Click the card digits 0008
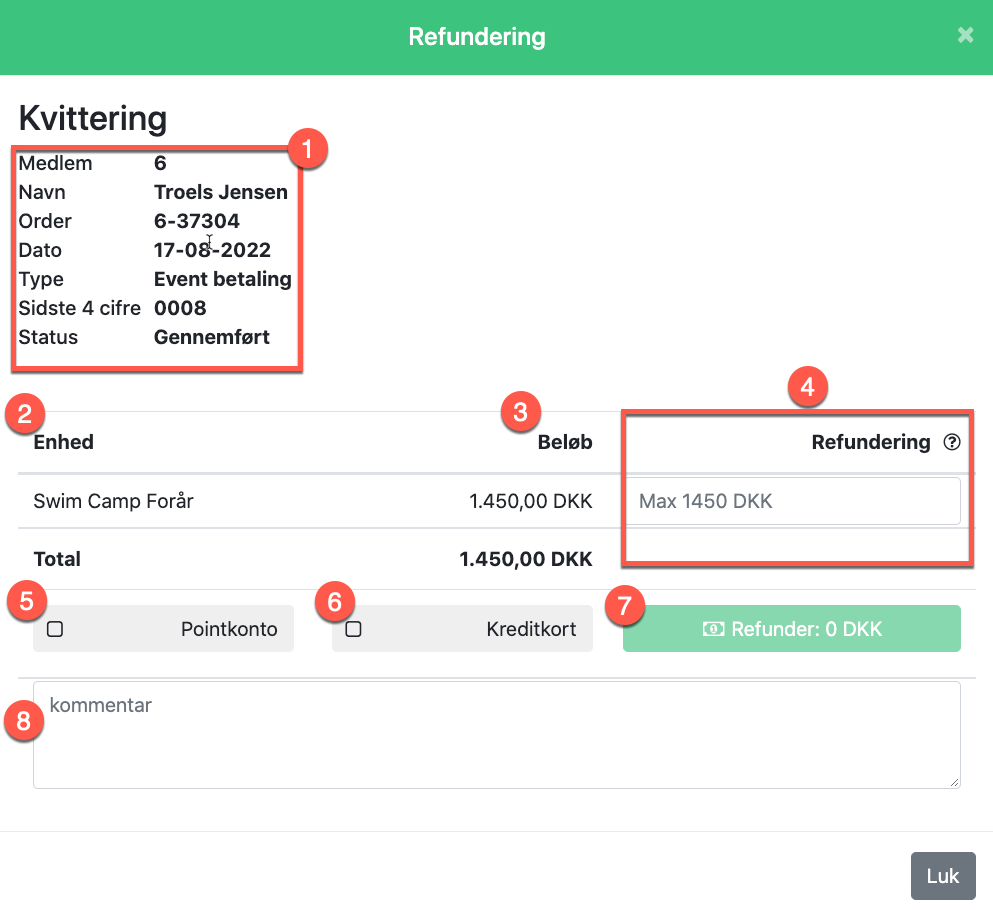993x918 pixels. point(180,308)
